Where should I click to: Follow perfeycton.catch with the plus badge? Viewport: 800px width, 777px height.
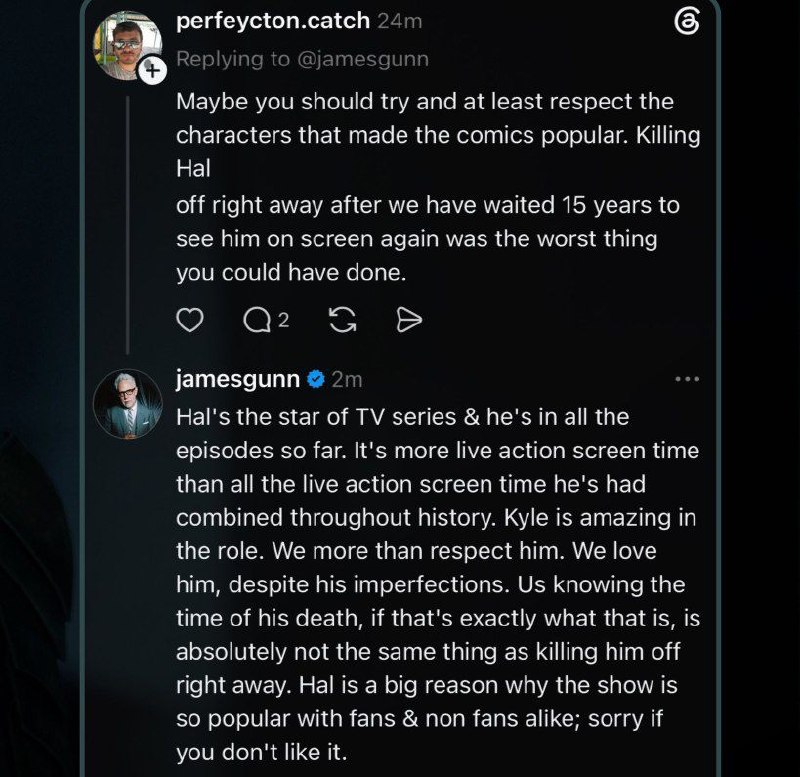pyautogui.click(x=152, y=70)
